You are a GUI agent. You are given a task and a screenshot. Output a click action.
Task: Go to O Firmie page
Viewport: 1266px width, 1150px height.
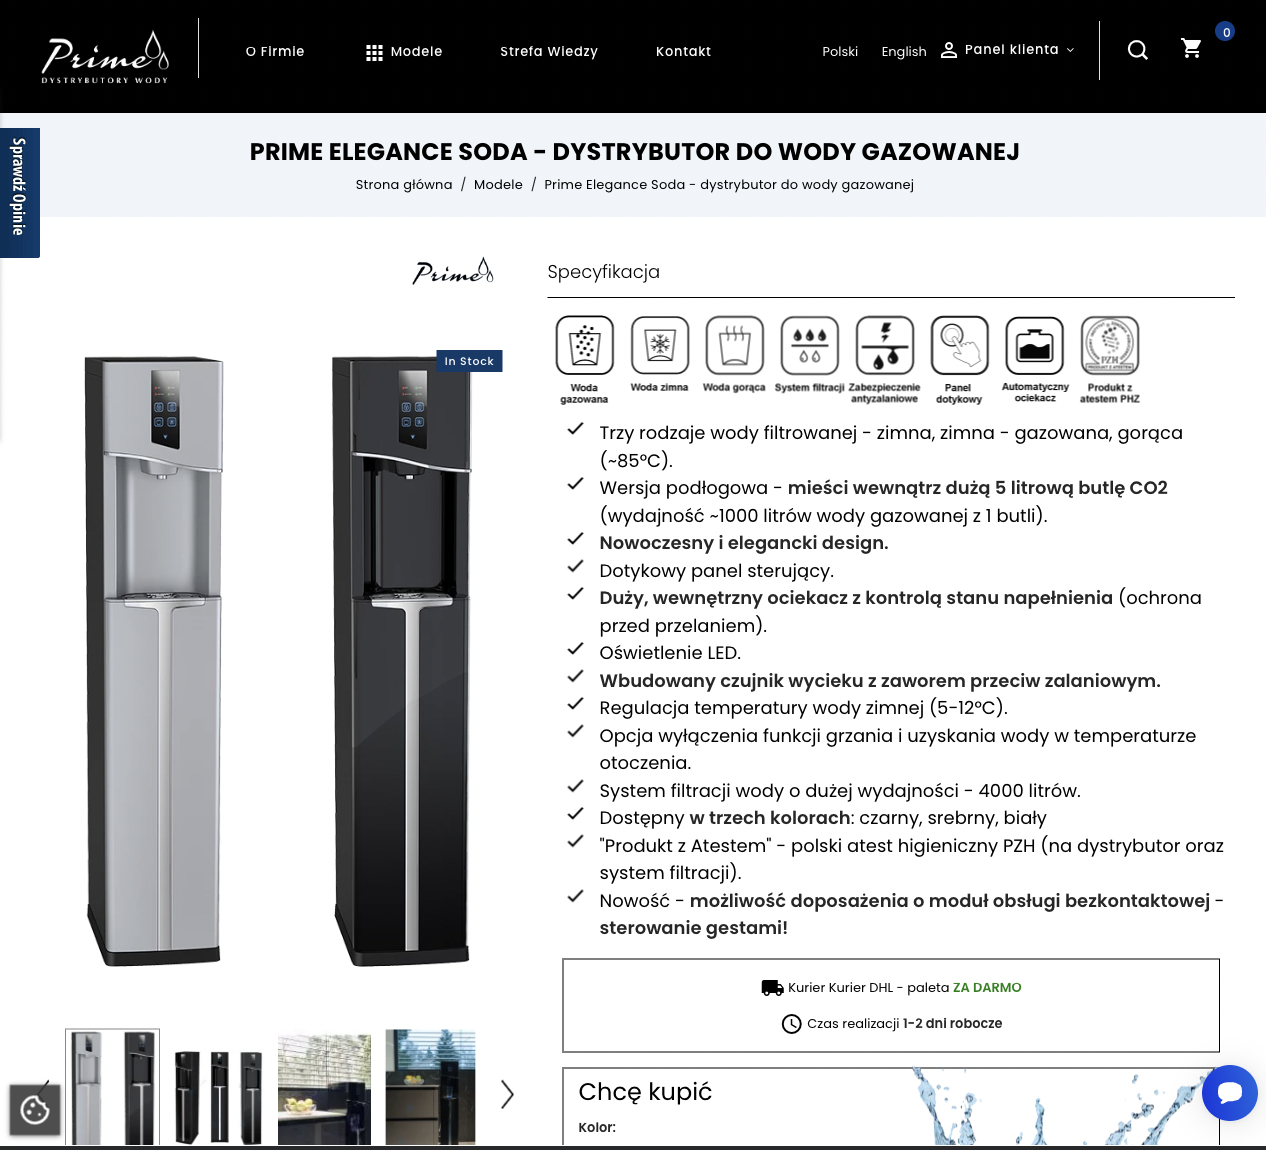click(275, 51)
